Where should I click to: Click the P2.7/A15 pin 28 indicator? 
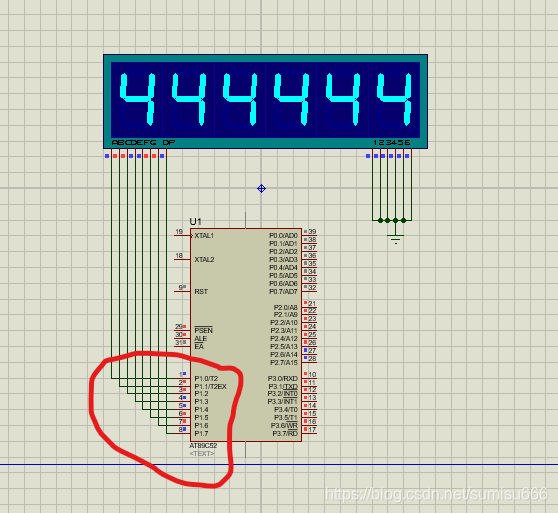(x=305, y=358)
